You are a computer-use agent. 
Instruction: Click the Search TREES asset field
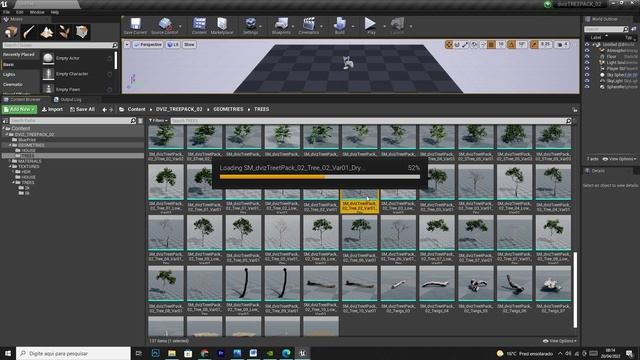pyautogui.click(x=371, y=121)
